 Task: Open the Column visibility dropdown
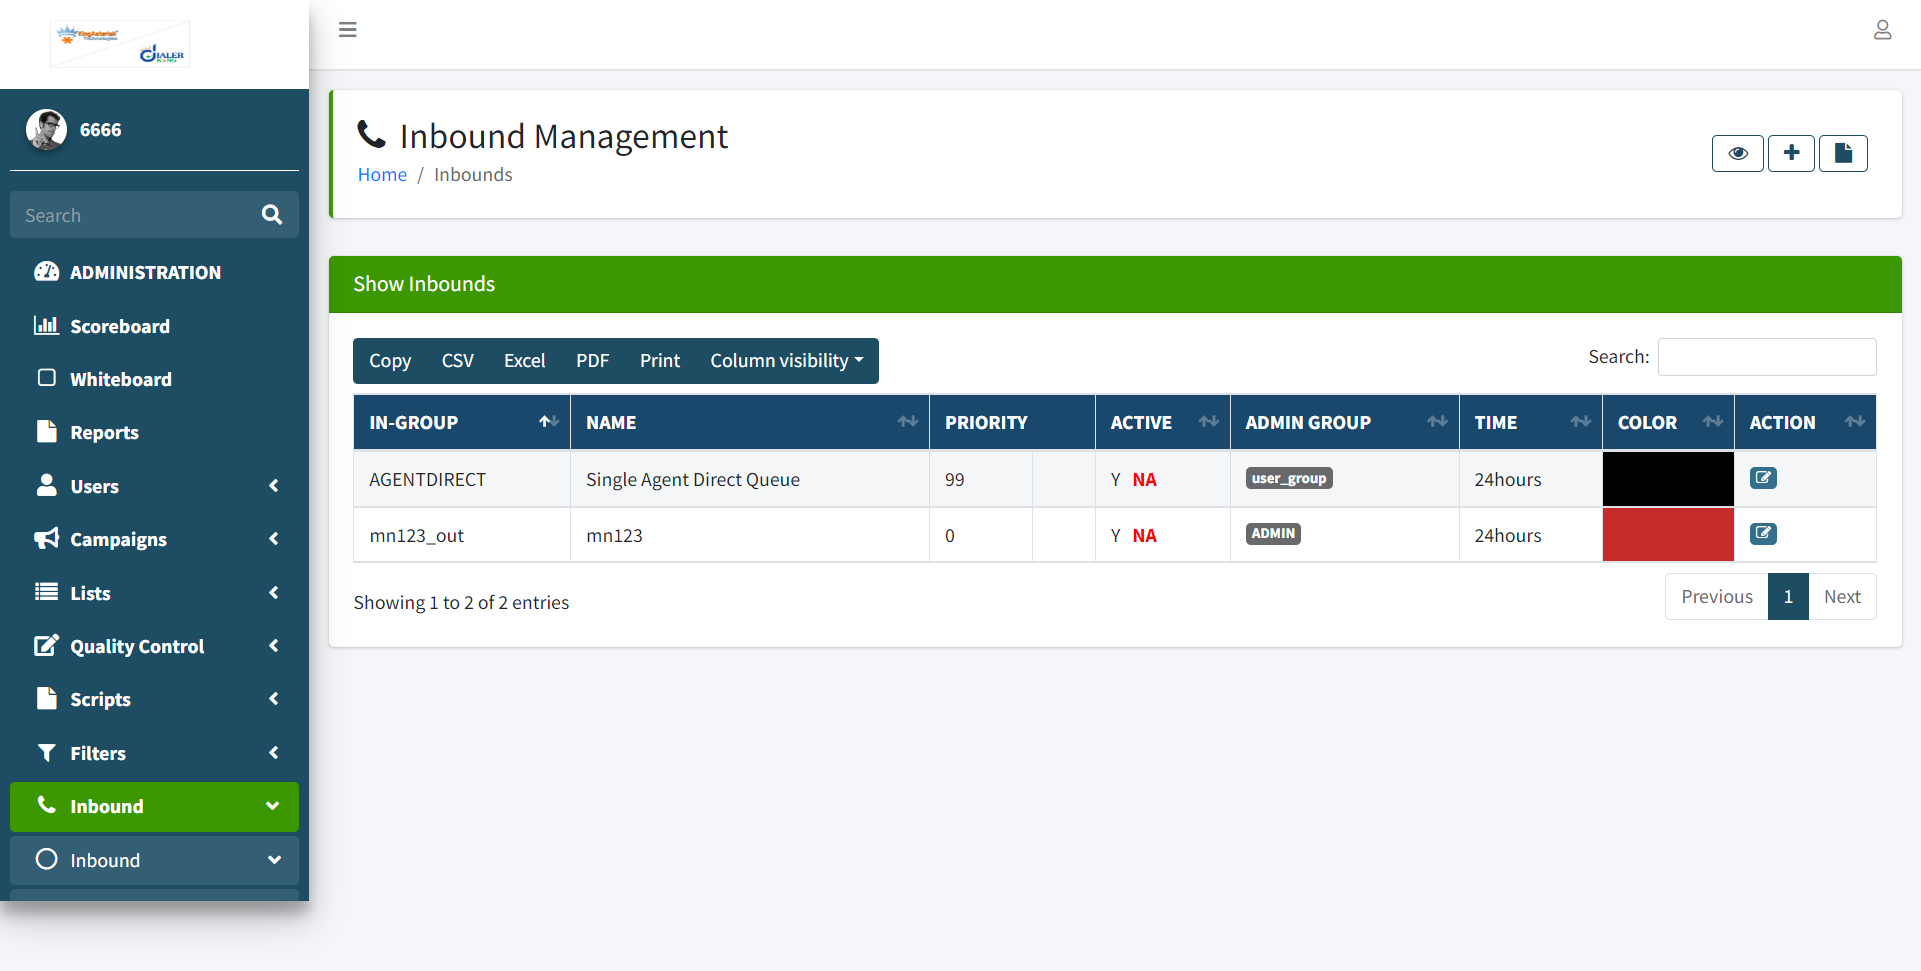coord(786,361)
